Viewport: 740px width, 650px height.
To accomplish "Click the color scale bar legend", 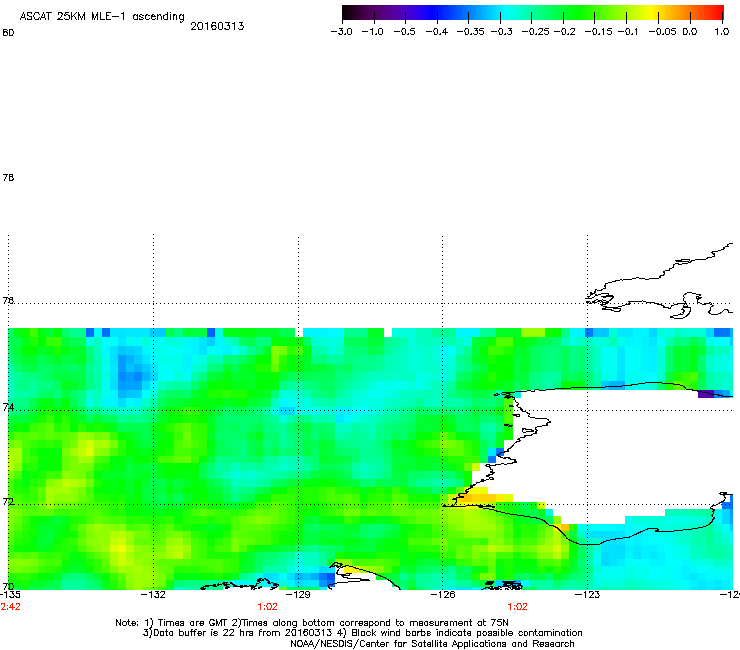I will coord(532,12).
